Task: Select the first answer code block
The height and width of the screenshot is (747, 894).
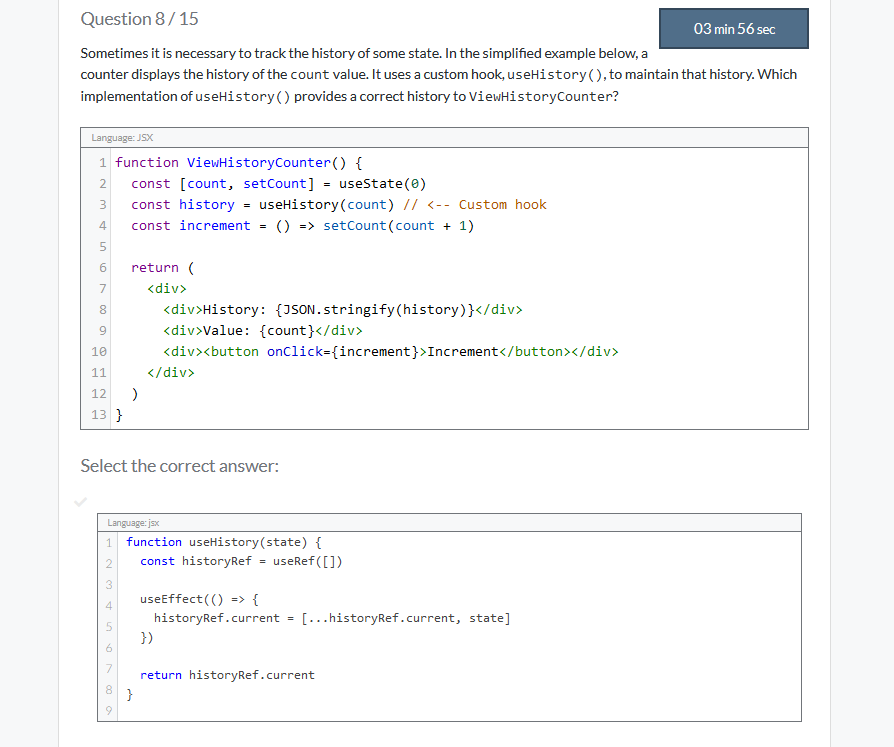Action: 449,618
